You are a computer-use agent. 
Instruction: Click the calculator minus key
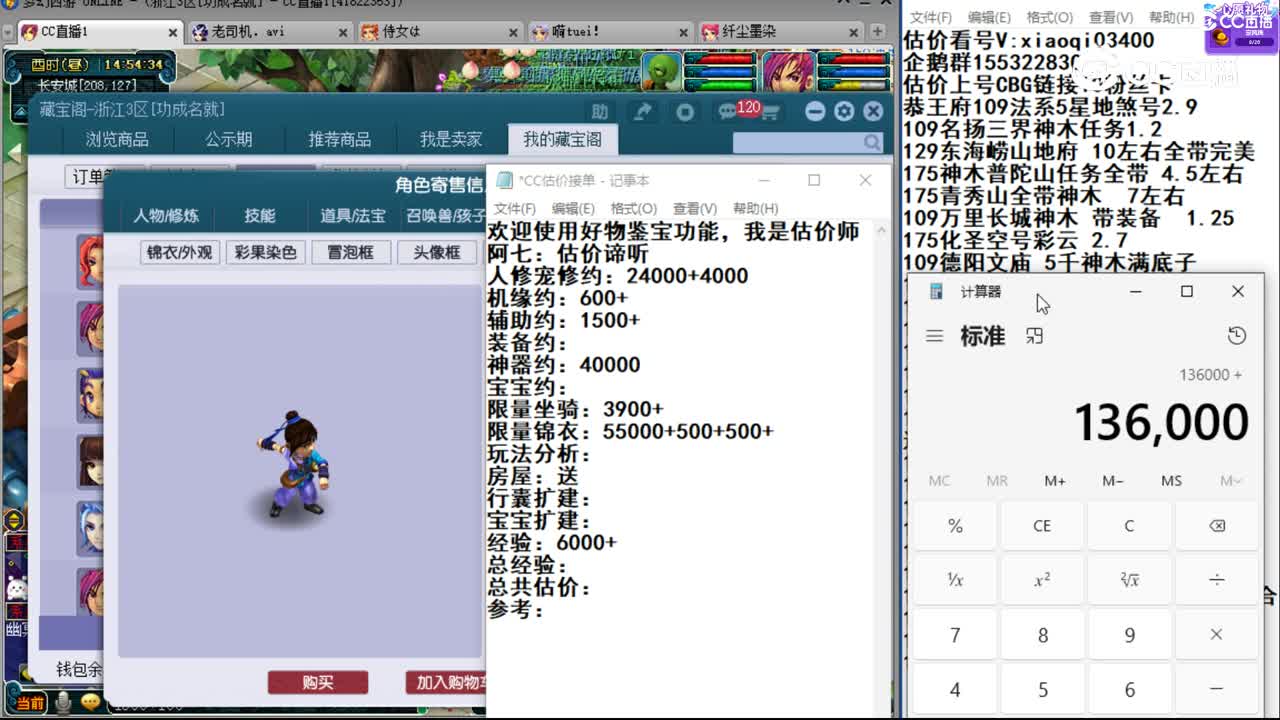tap(1216, 689)
